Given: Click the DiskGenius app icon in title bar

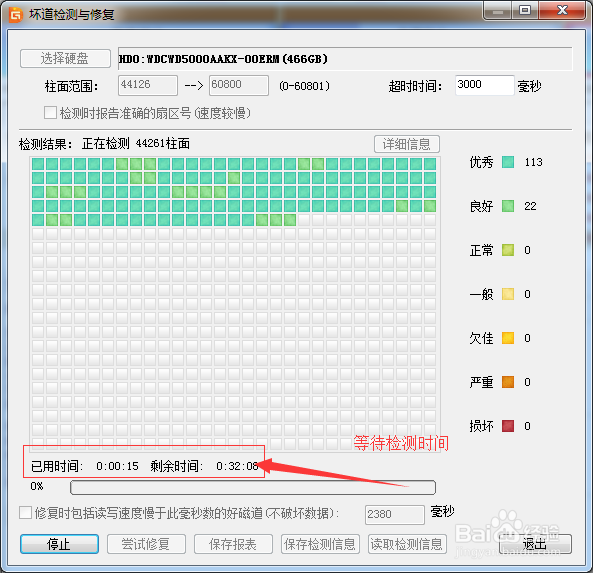Looking at the screenshot, I should (15, 14).
